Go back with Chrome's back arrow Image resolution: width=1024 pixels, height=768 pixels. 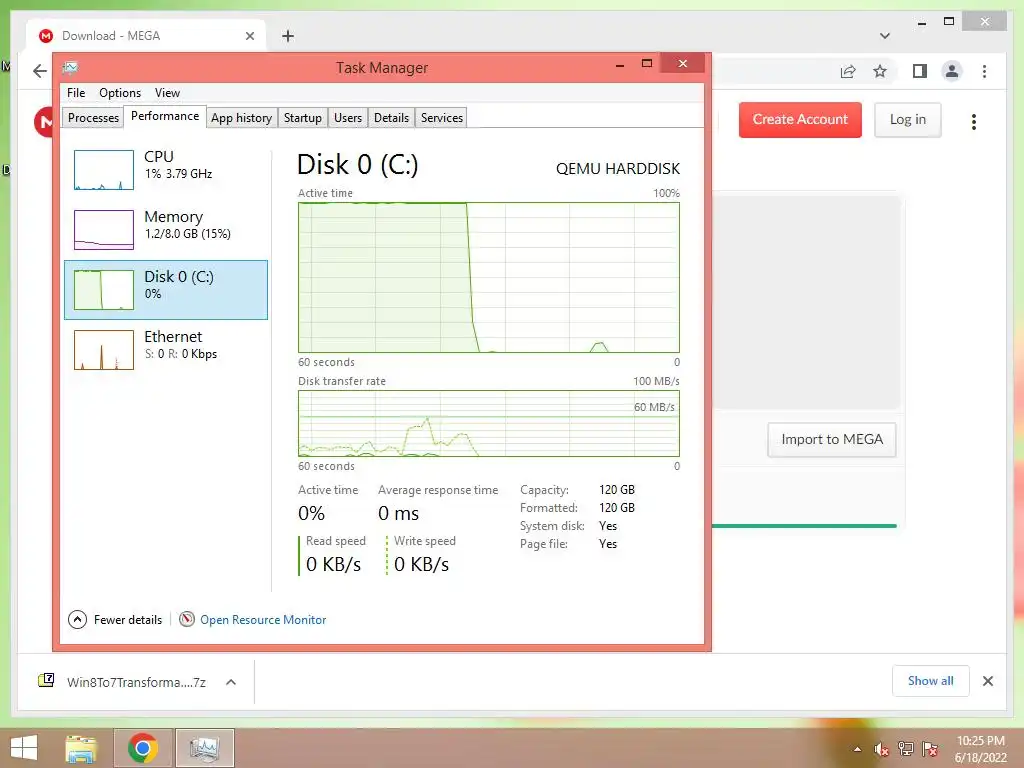[x=40, y=71]
